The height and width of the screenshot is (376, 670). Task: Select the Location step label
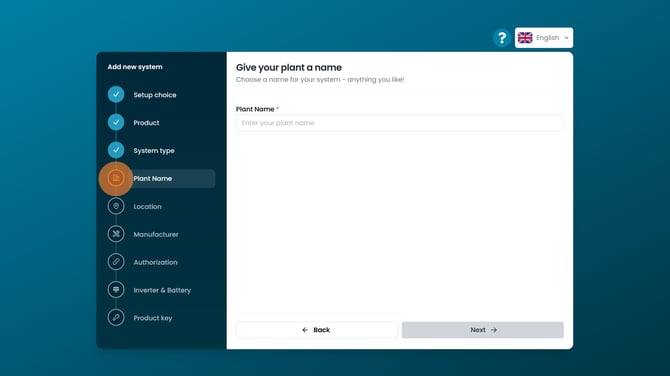(x=147, y=206)
